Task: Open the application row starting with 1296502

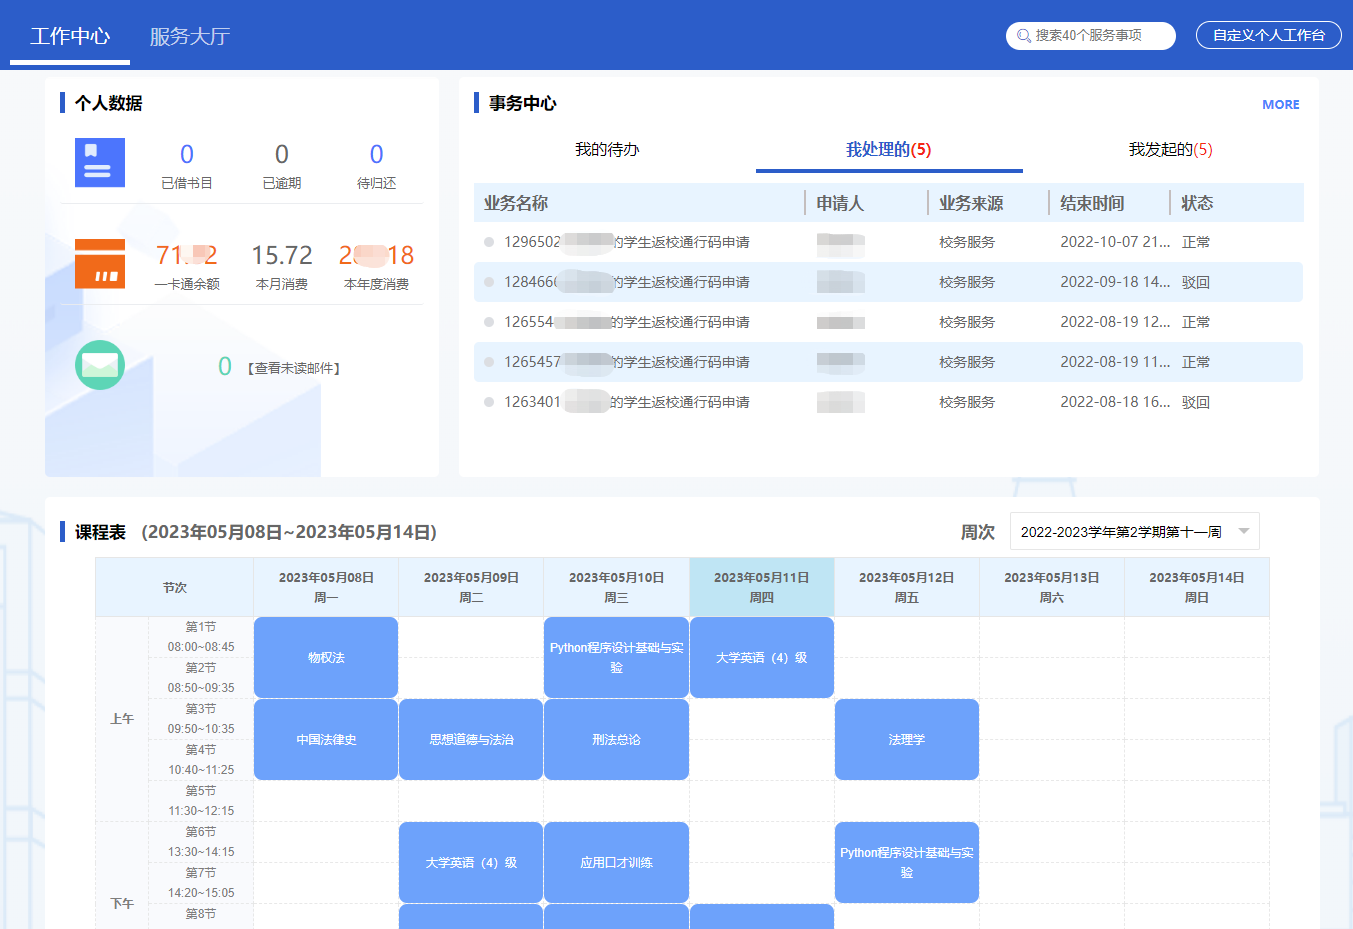Action: click(888, 242)
